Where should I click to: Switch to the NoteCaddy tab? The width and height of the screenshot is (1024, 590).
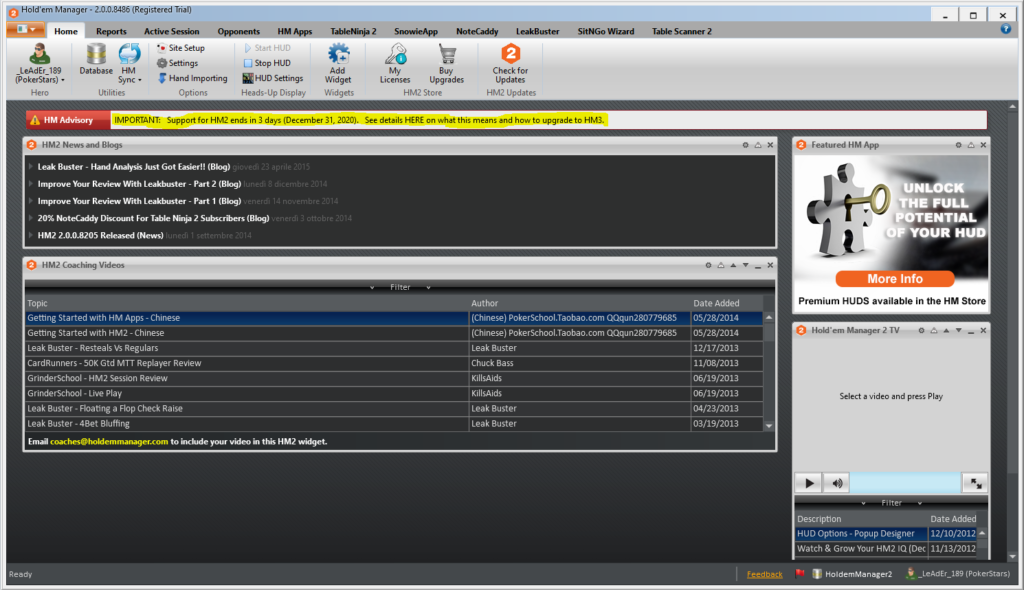(x=477, y=31)
